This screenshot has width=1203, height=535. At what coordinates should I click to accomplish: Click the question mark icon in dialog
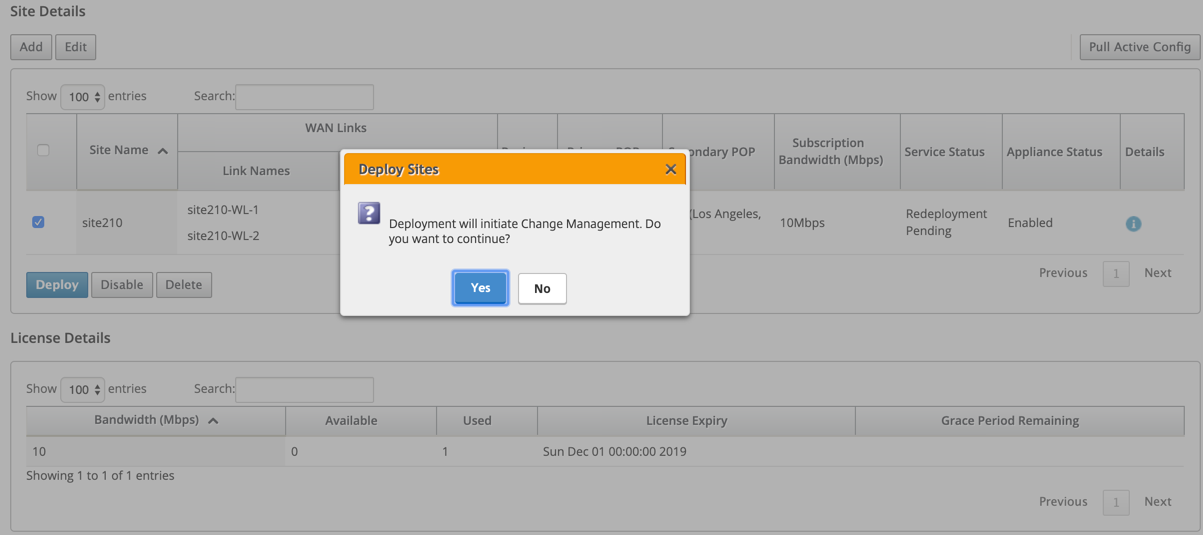pyautogui.click(x=369, y=213)
